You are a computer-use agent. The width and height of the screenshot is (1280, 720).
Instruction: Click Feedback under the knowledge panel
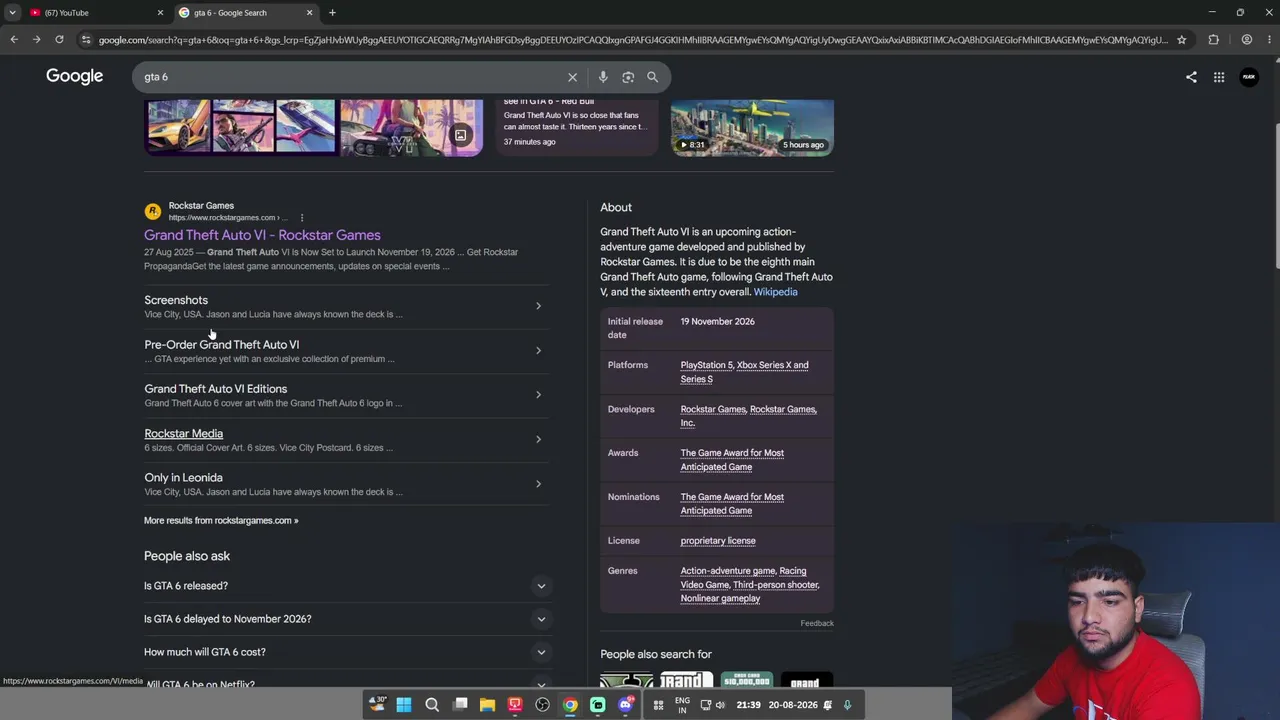[817, 623]
